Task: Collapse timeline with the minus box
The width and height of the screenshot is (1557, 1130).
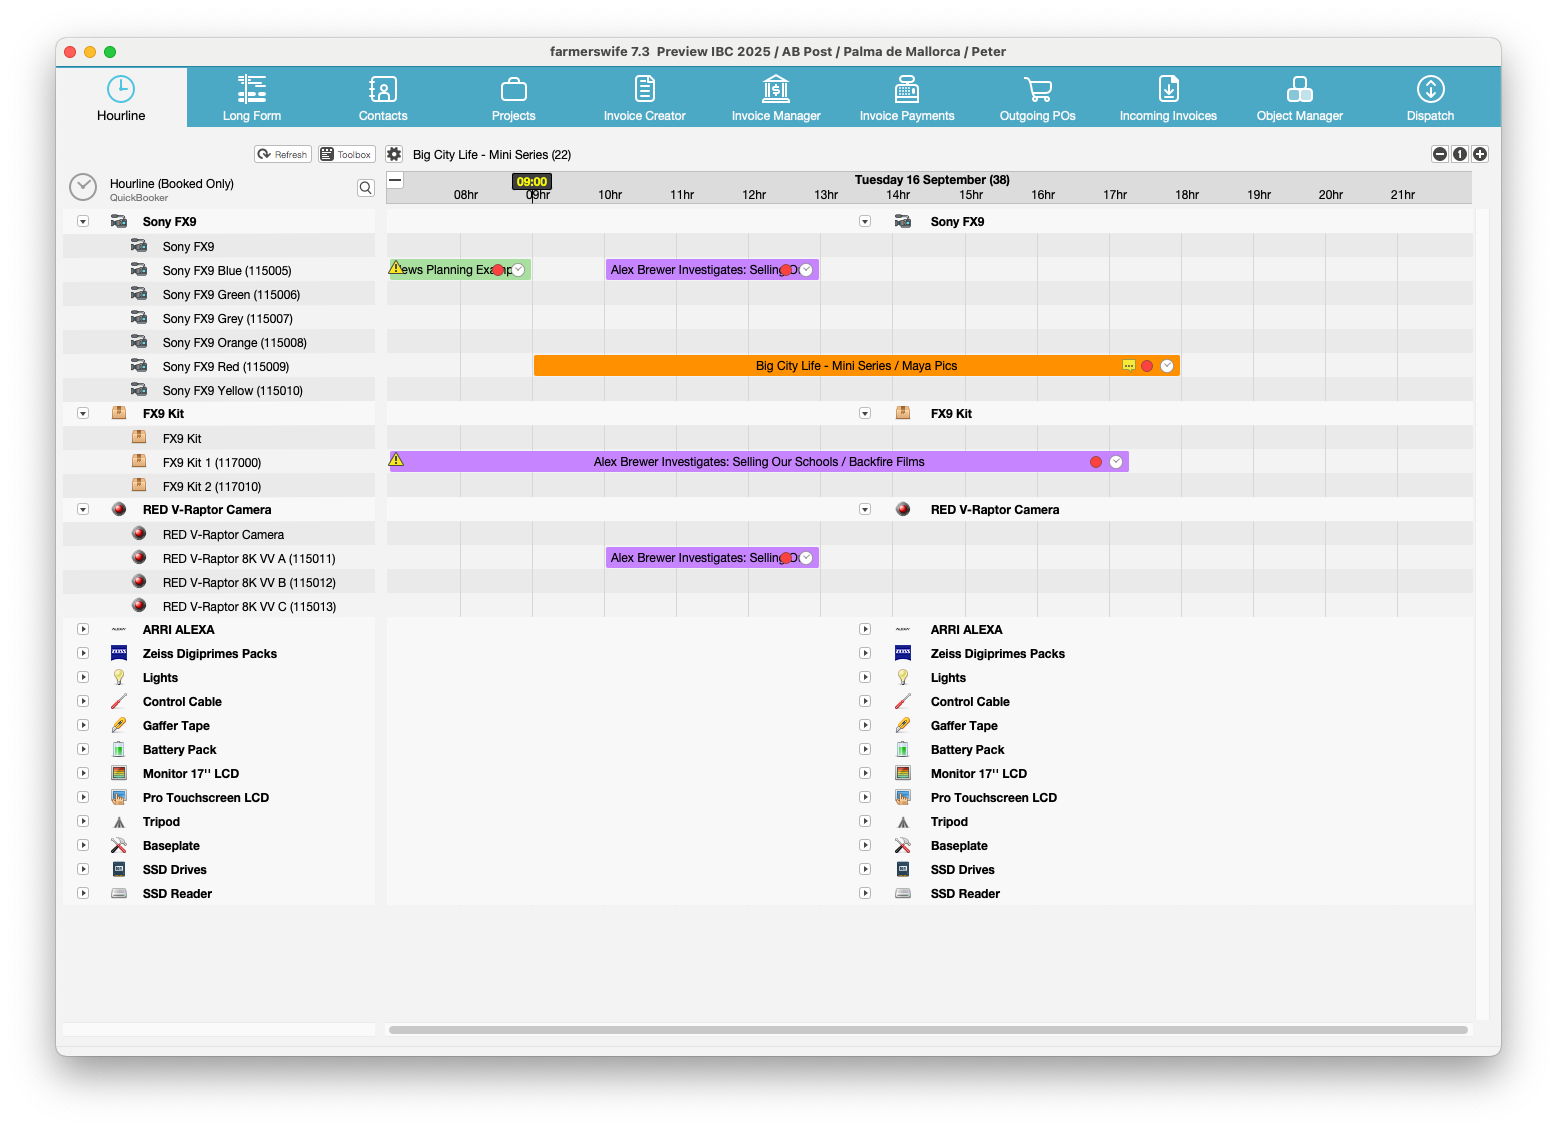Action: click(x=395, y=180)
